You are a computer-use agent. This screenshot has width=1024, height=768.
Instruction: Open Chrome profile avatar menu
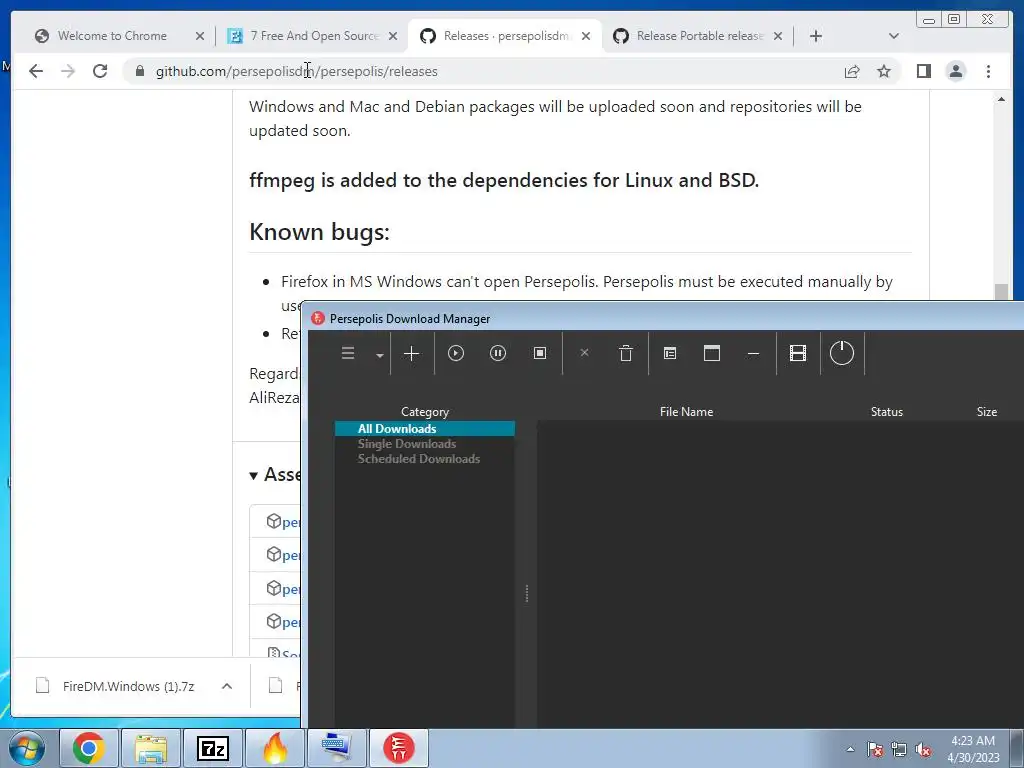955,71
